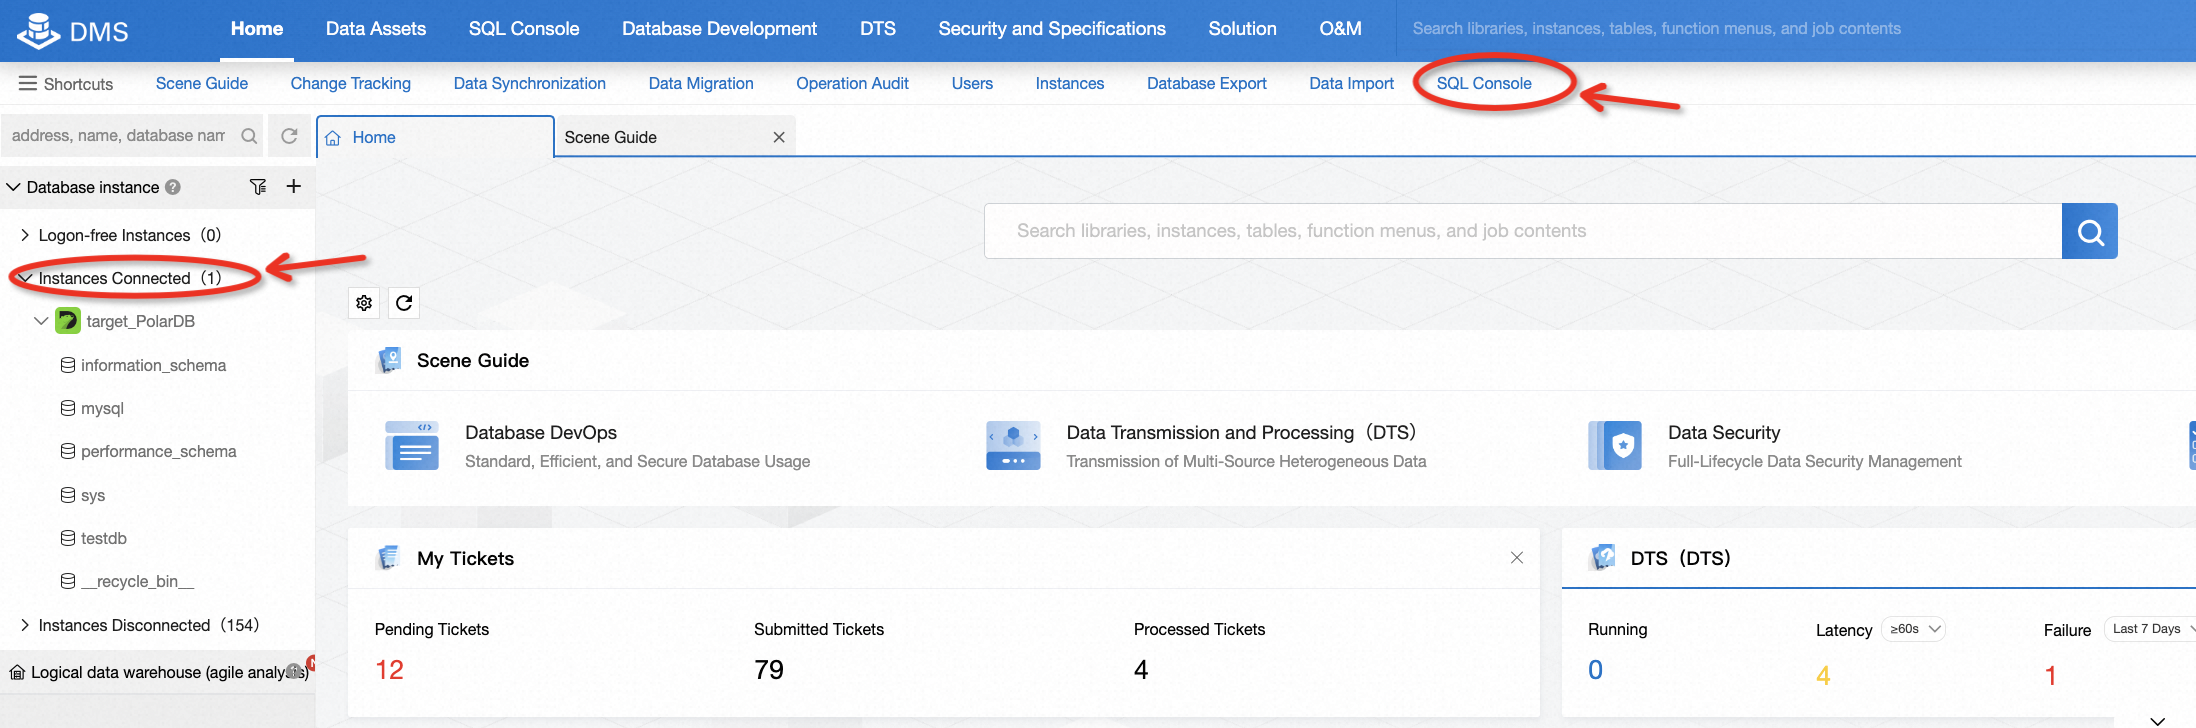Open the O&M top menu
This screenshot has height=728, width=2196.
pos(1340,29)
